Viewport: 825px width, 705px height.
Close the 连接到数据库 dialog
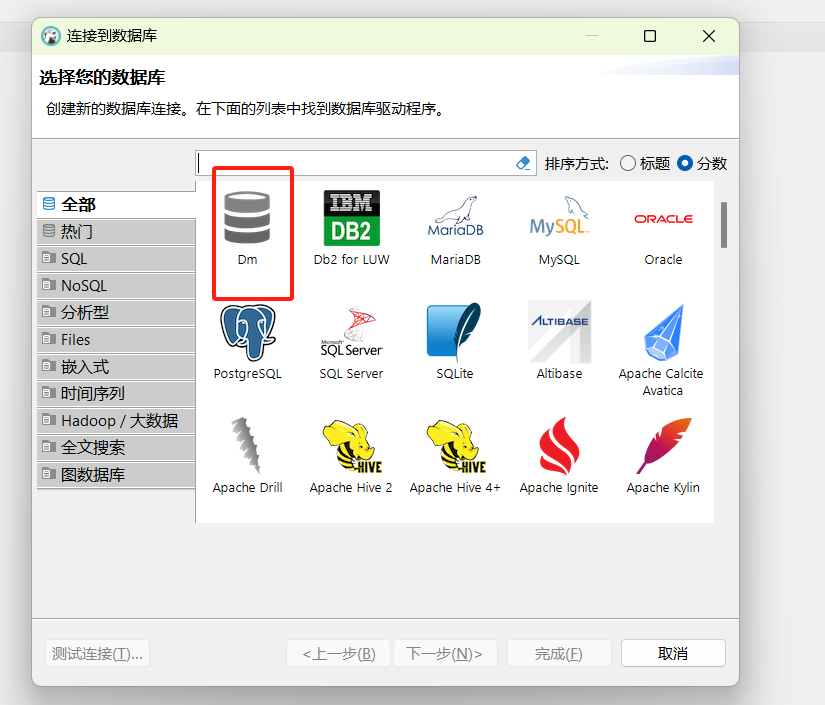[x=709, y=36]
